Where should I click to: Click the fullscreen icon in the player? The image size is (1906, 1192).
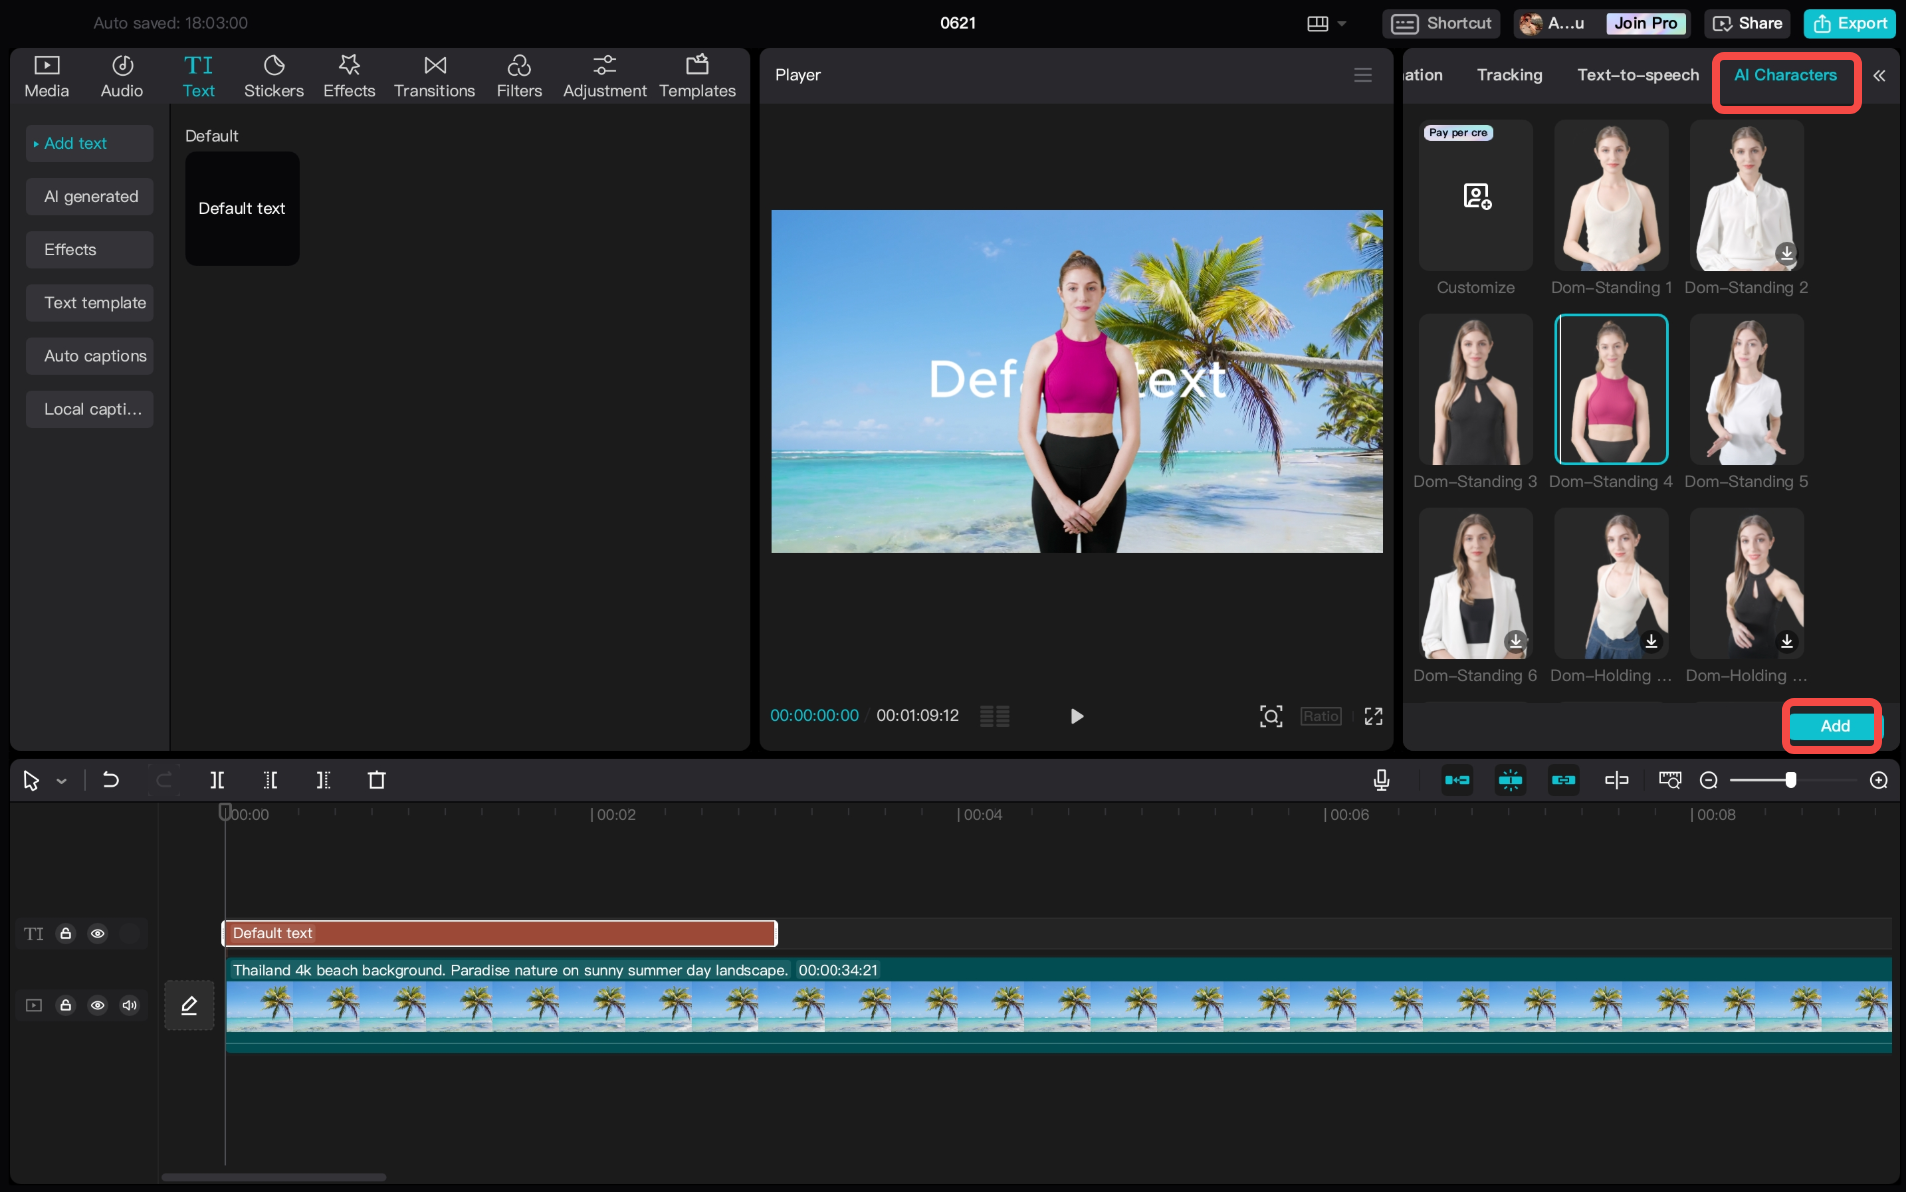point(1373,716)
